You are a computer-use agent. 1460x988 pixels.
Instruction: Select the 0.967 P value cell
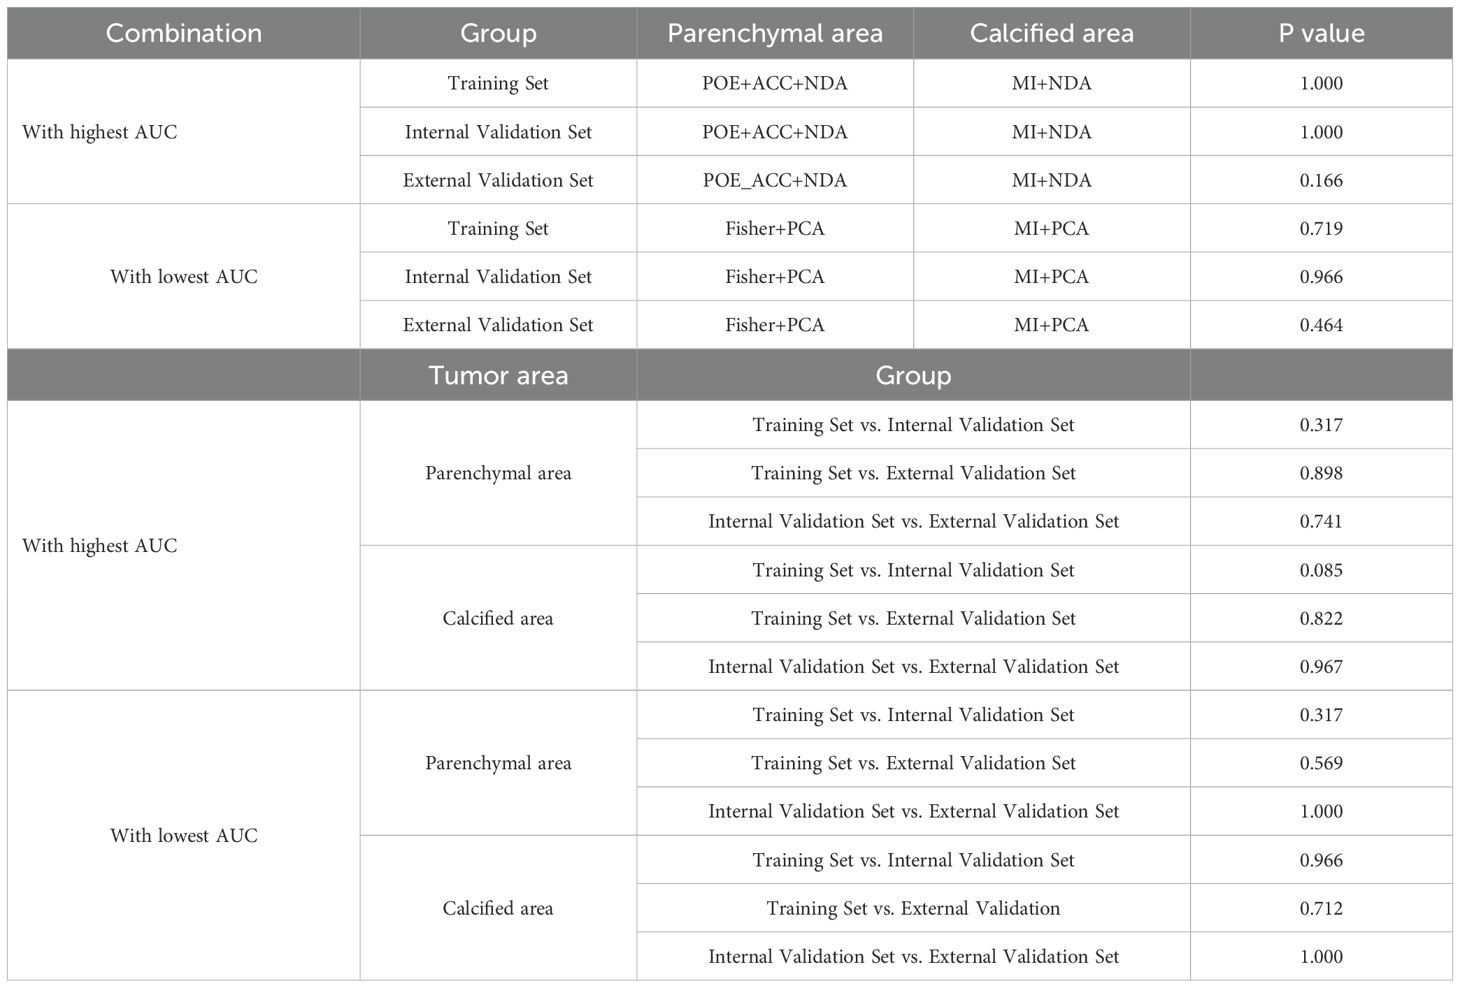pyautogui.click(x=1321, y=666)
